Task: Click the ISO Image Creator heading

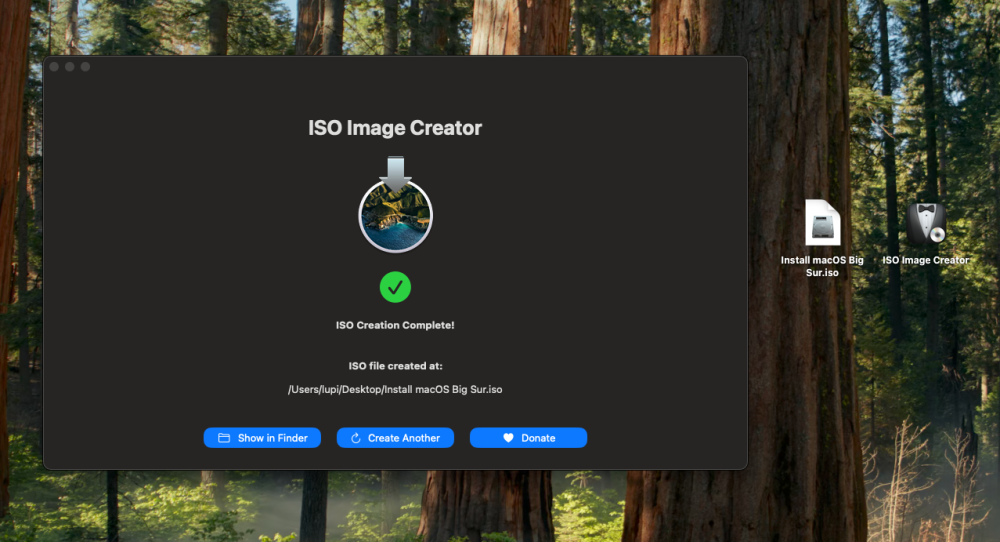Action: [395, 128]
